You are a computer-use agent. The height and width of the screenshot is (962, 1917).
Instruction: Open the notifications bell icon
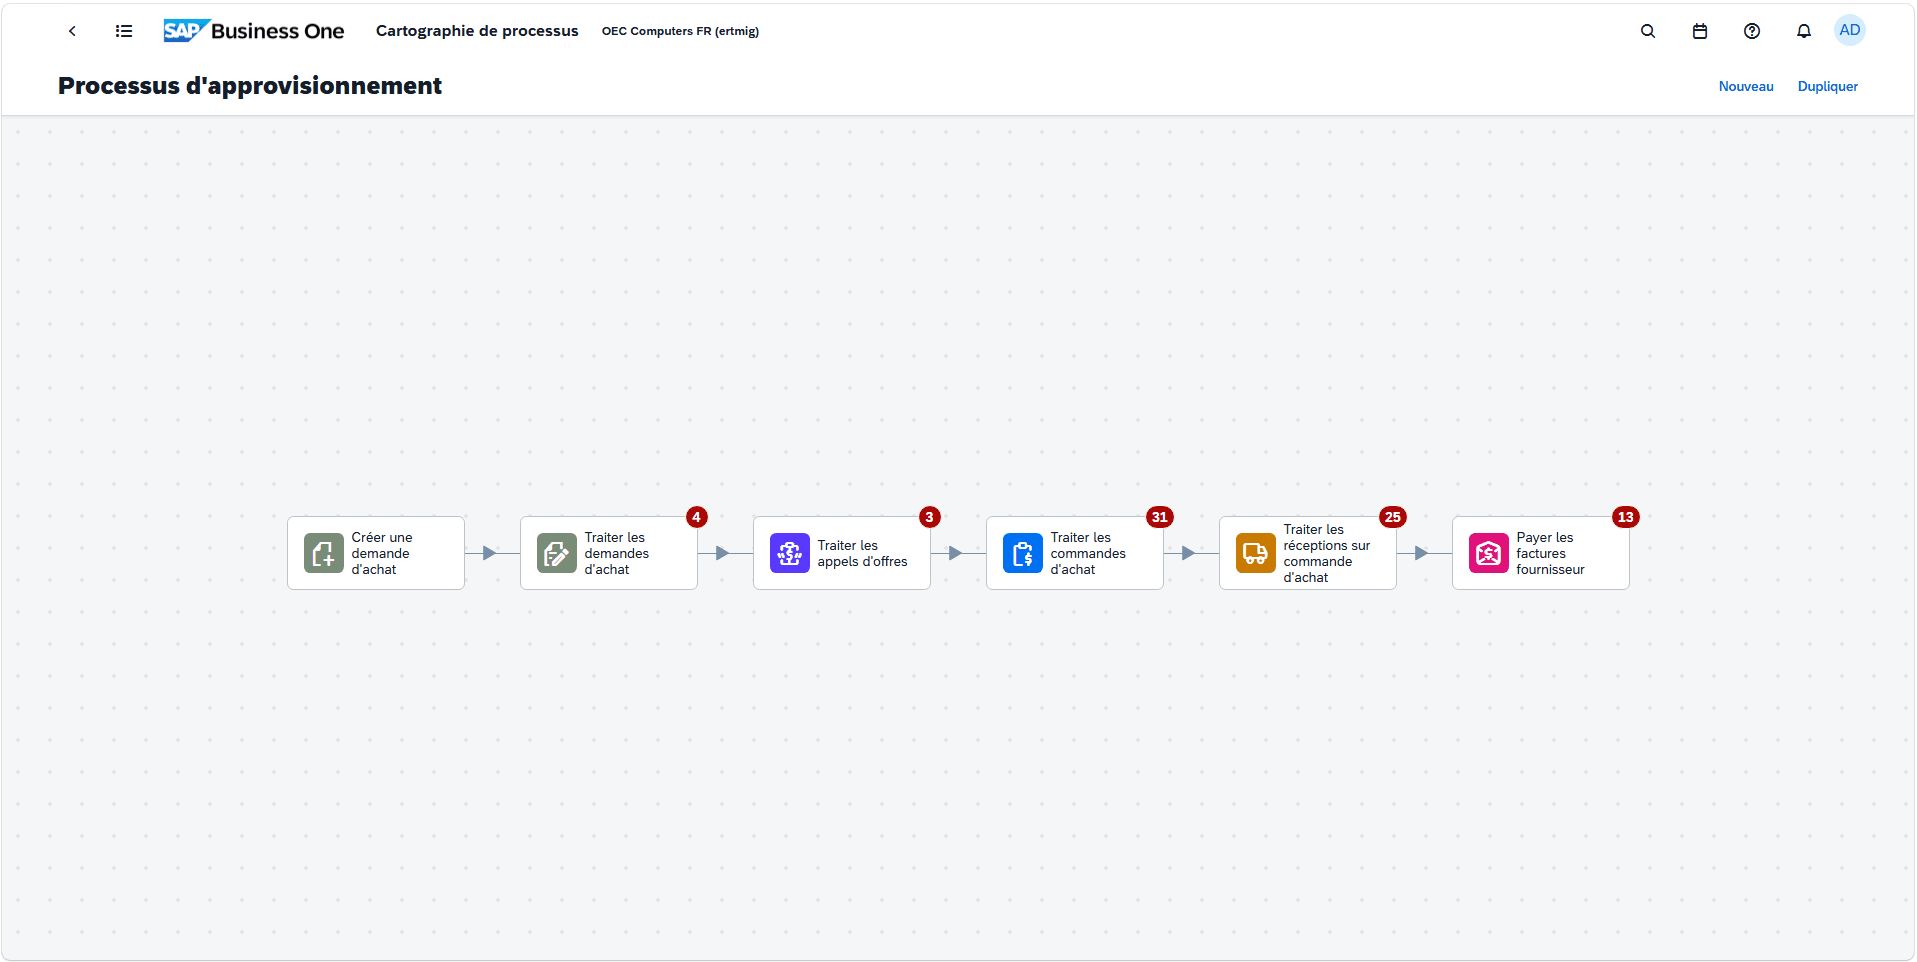[x=1804, y=31]
